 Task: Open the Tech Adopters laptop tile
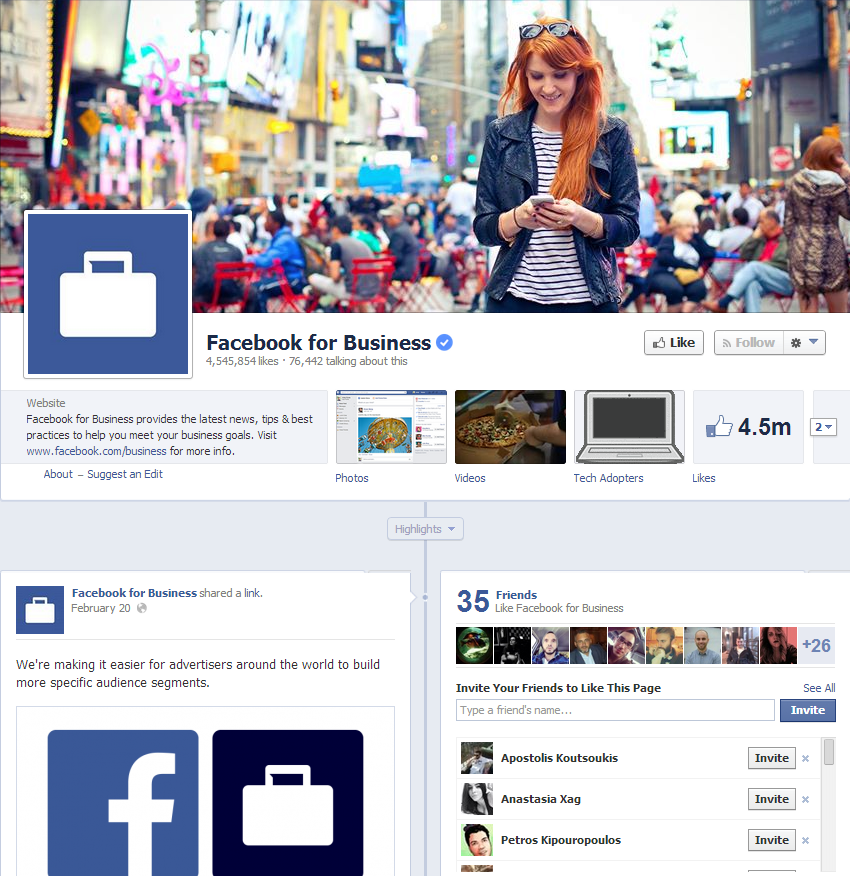tap(629, 427)
